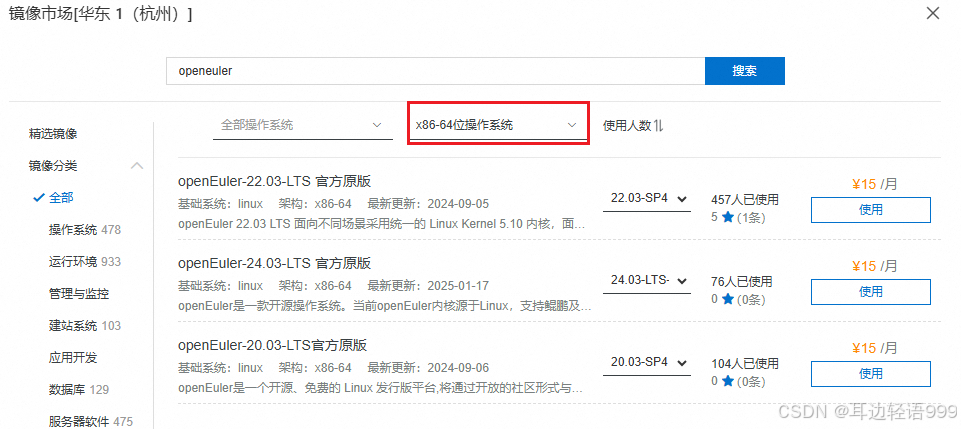Image resolution: width=961 pixels, height=429 pixels.
Task: Select the 应用开发 category
Action: [x=73, y=357]
